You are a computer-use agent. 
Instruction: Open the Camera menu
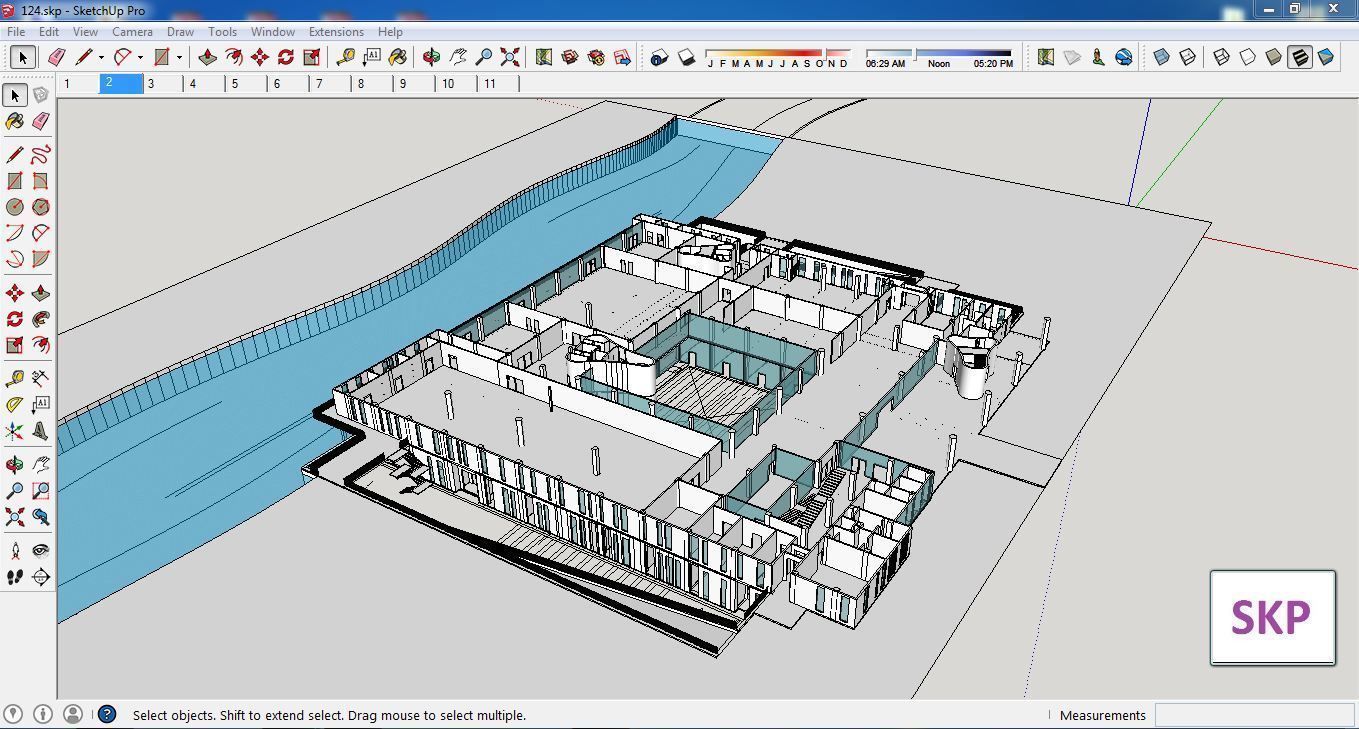(x=132, y=31)
